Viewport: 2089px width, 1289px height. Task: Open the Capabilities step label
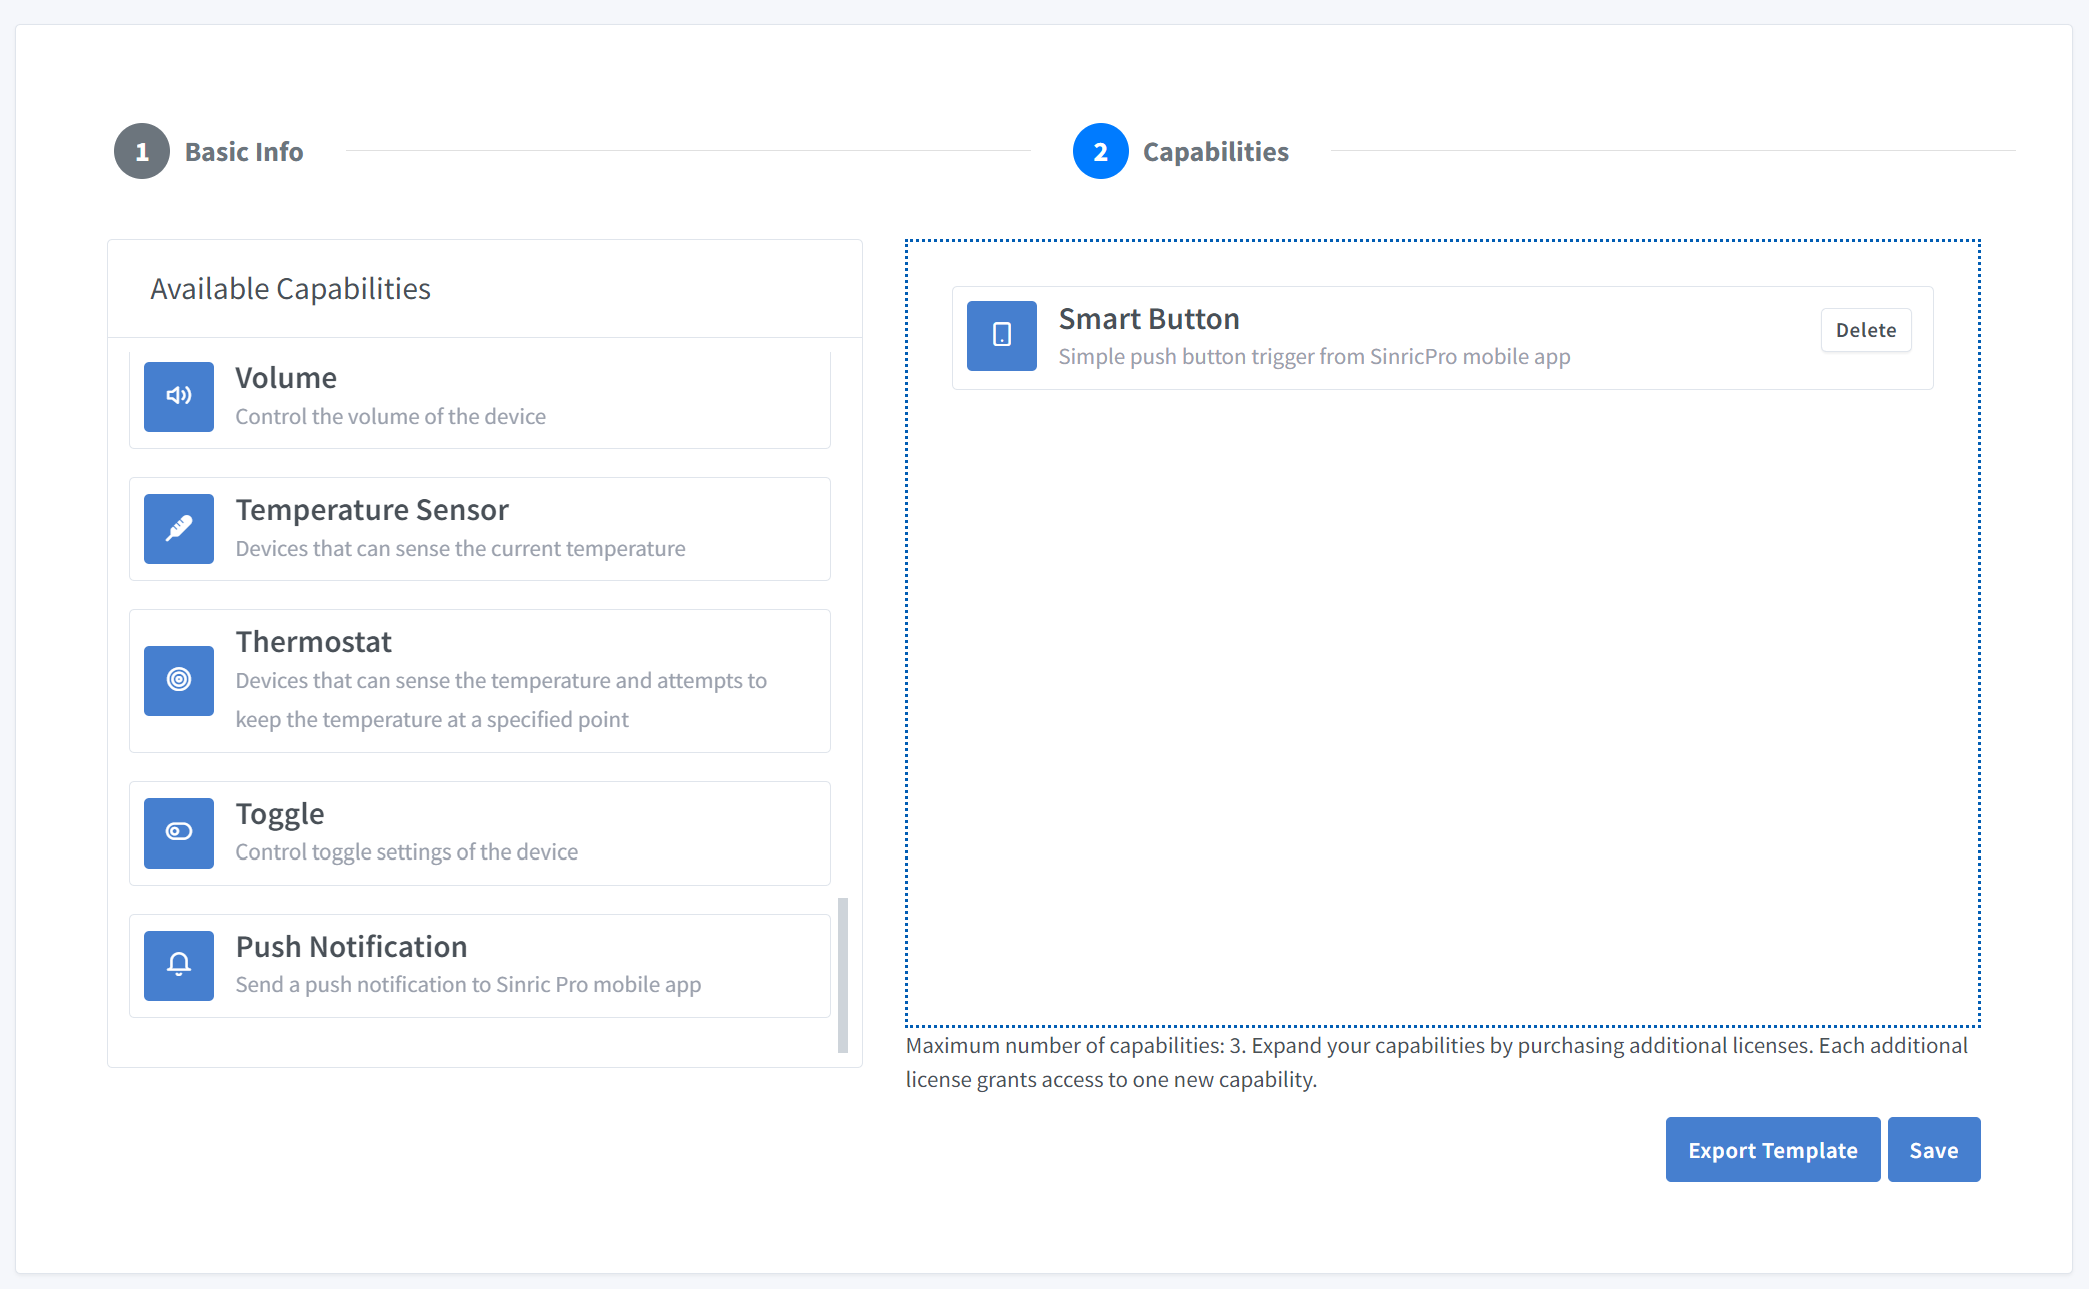(1215, 152)
